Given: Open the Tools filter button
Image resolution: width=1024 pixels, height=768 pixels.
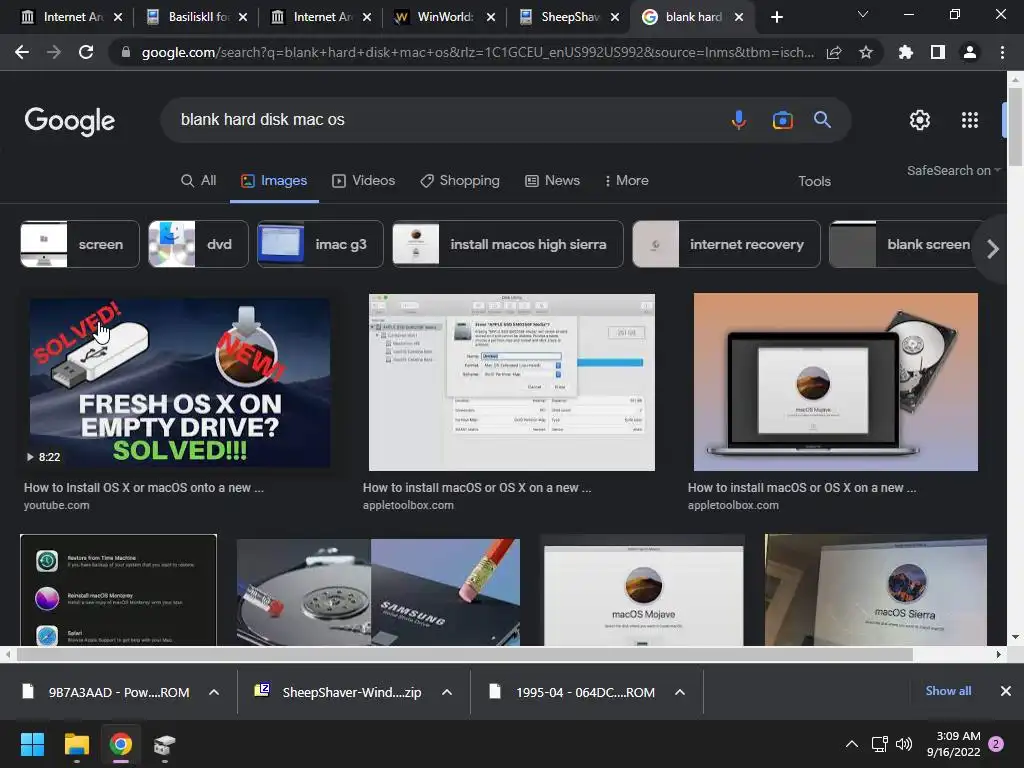Looking at the screenshot, I should [814, 182].
